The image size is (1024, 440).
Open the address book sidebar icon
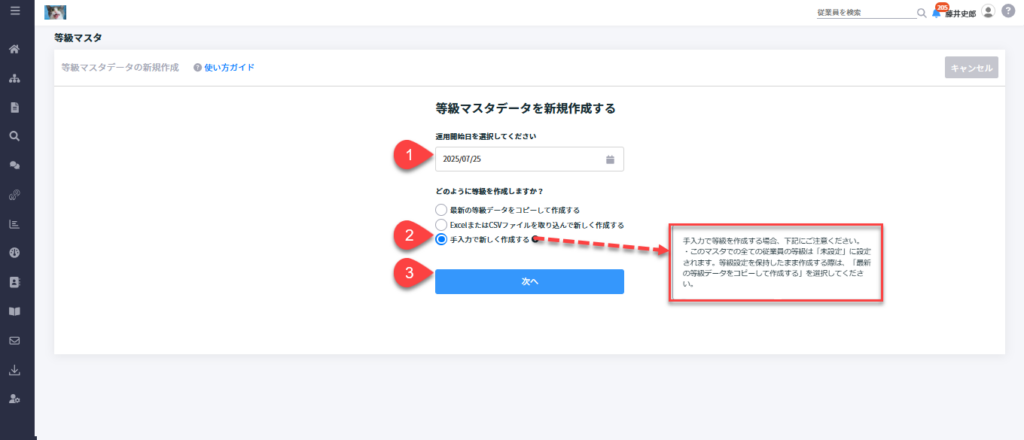coord(15,282)
